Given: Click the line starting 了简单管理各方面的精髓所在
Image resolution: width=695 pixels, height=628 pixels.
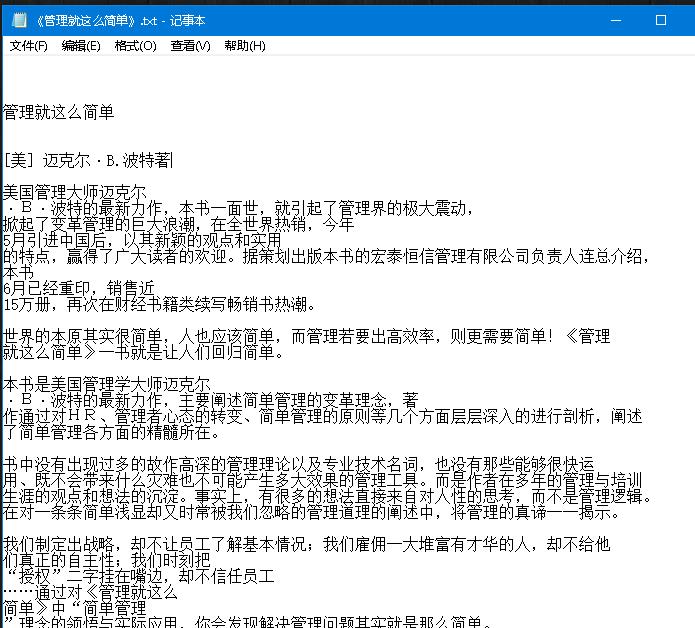Looking at the screenshot, I should pyautogui.click(x=111, y=432).
